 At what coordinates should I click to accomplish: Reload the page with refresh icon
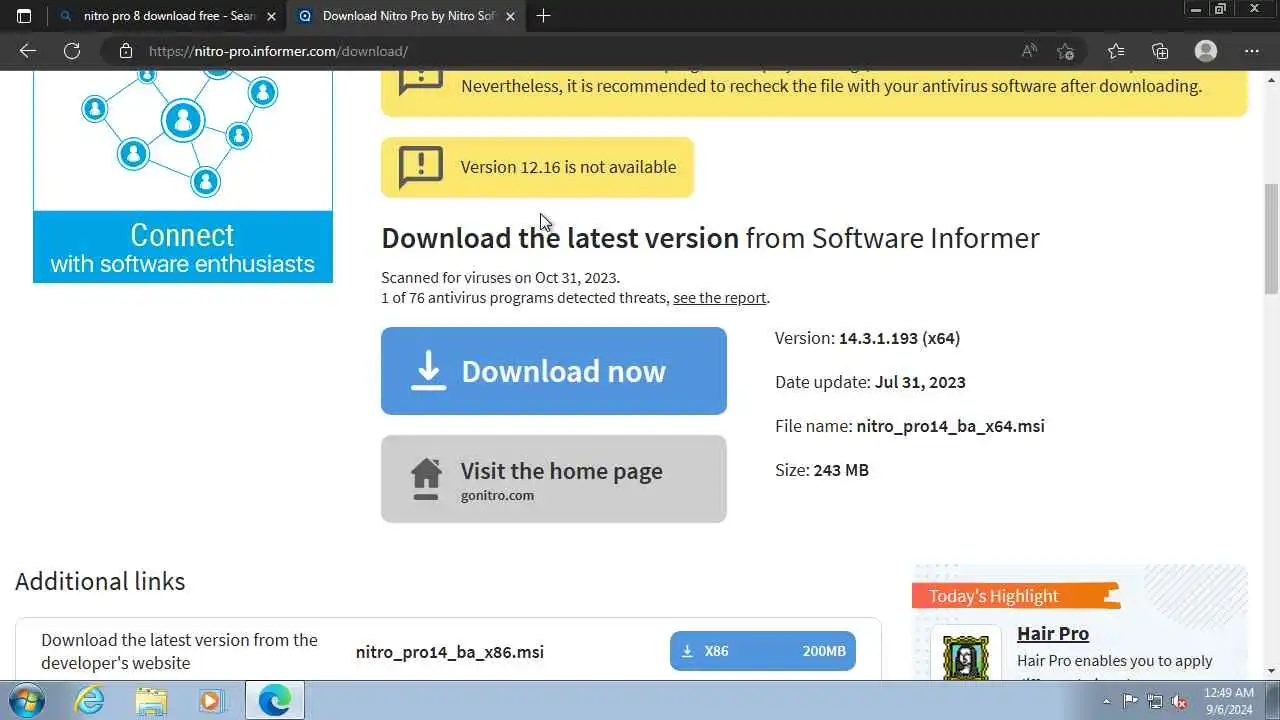72,51
